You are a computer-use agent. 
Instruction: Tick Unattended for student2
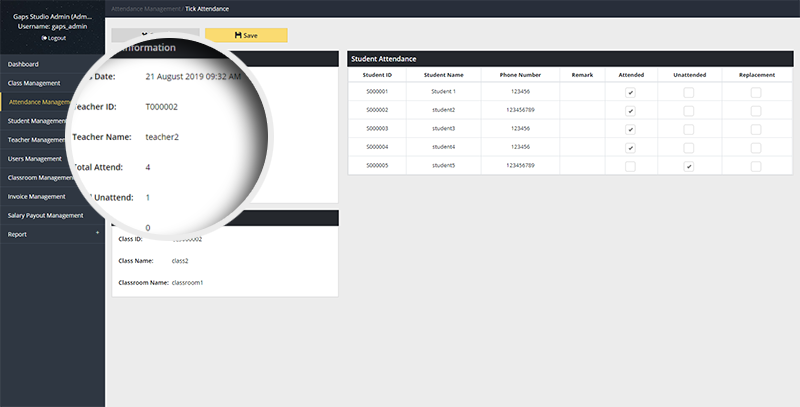pos(688,110)
